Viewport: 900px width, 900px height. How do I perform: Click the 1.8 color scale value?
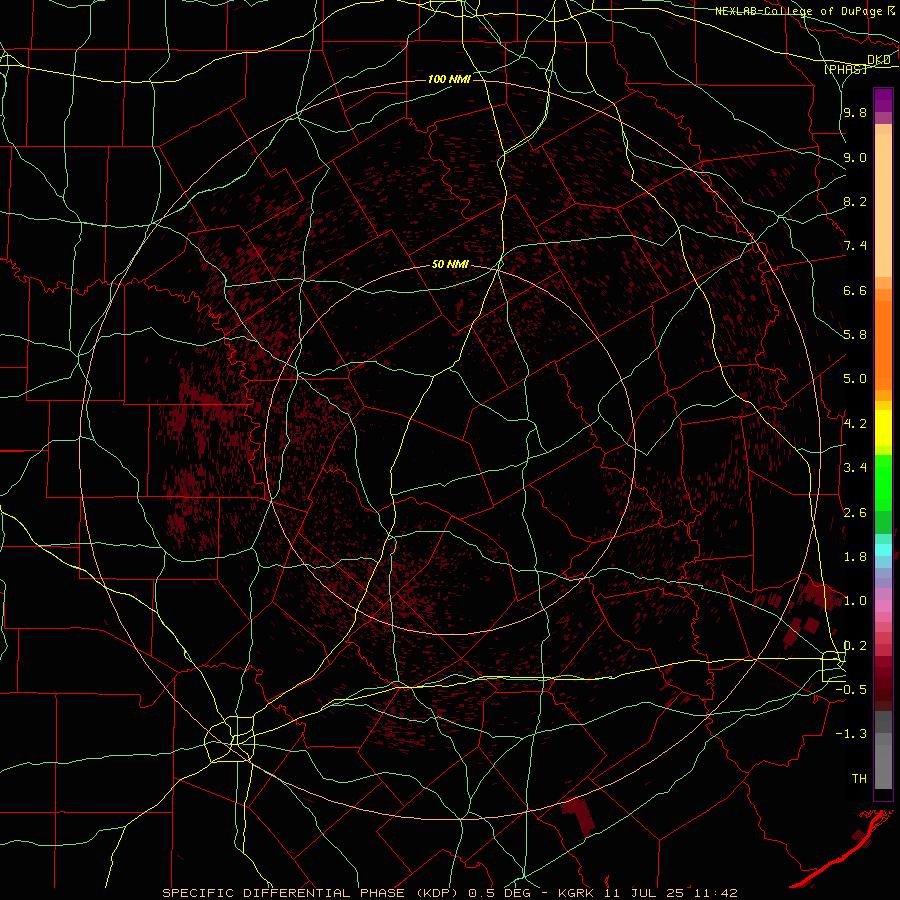(x=855, y=557)
